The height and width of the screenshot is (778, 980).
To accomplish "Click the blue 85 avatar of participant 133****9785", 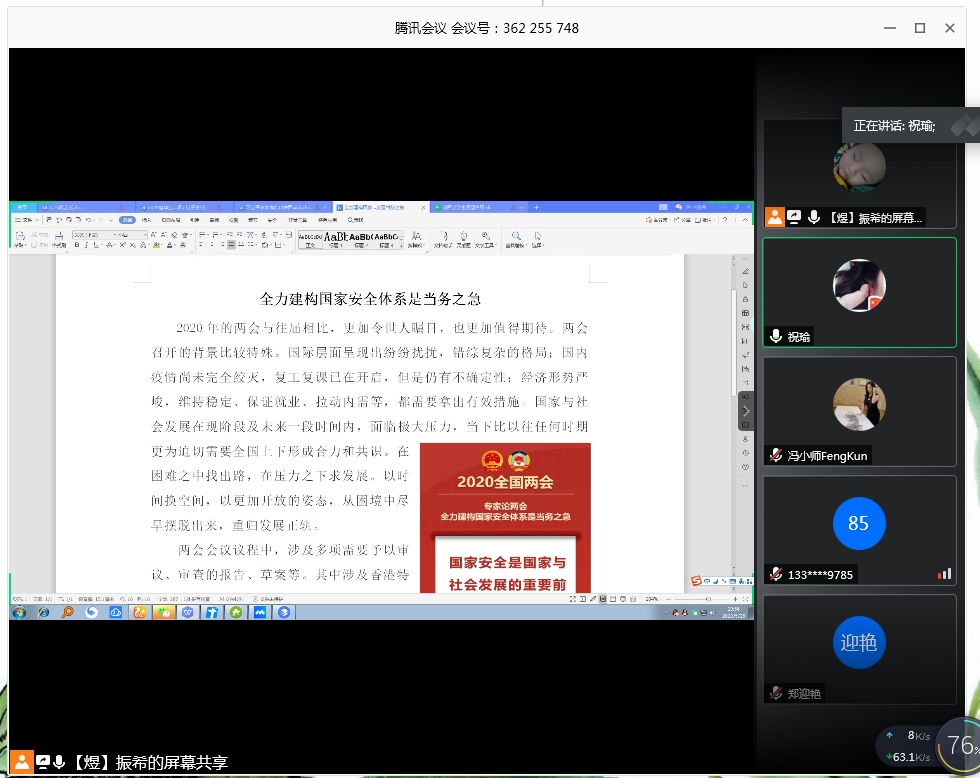I will 859,523.
